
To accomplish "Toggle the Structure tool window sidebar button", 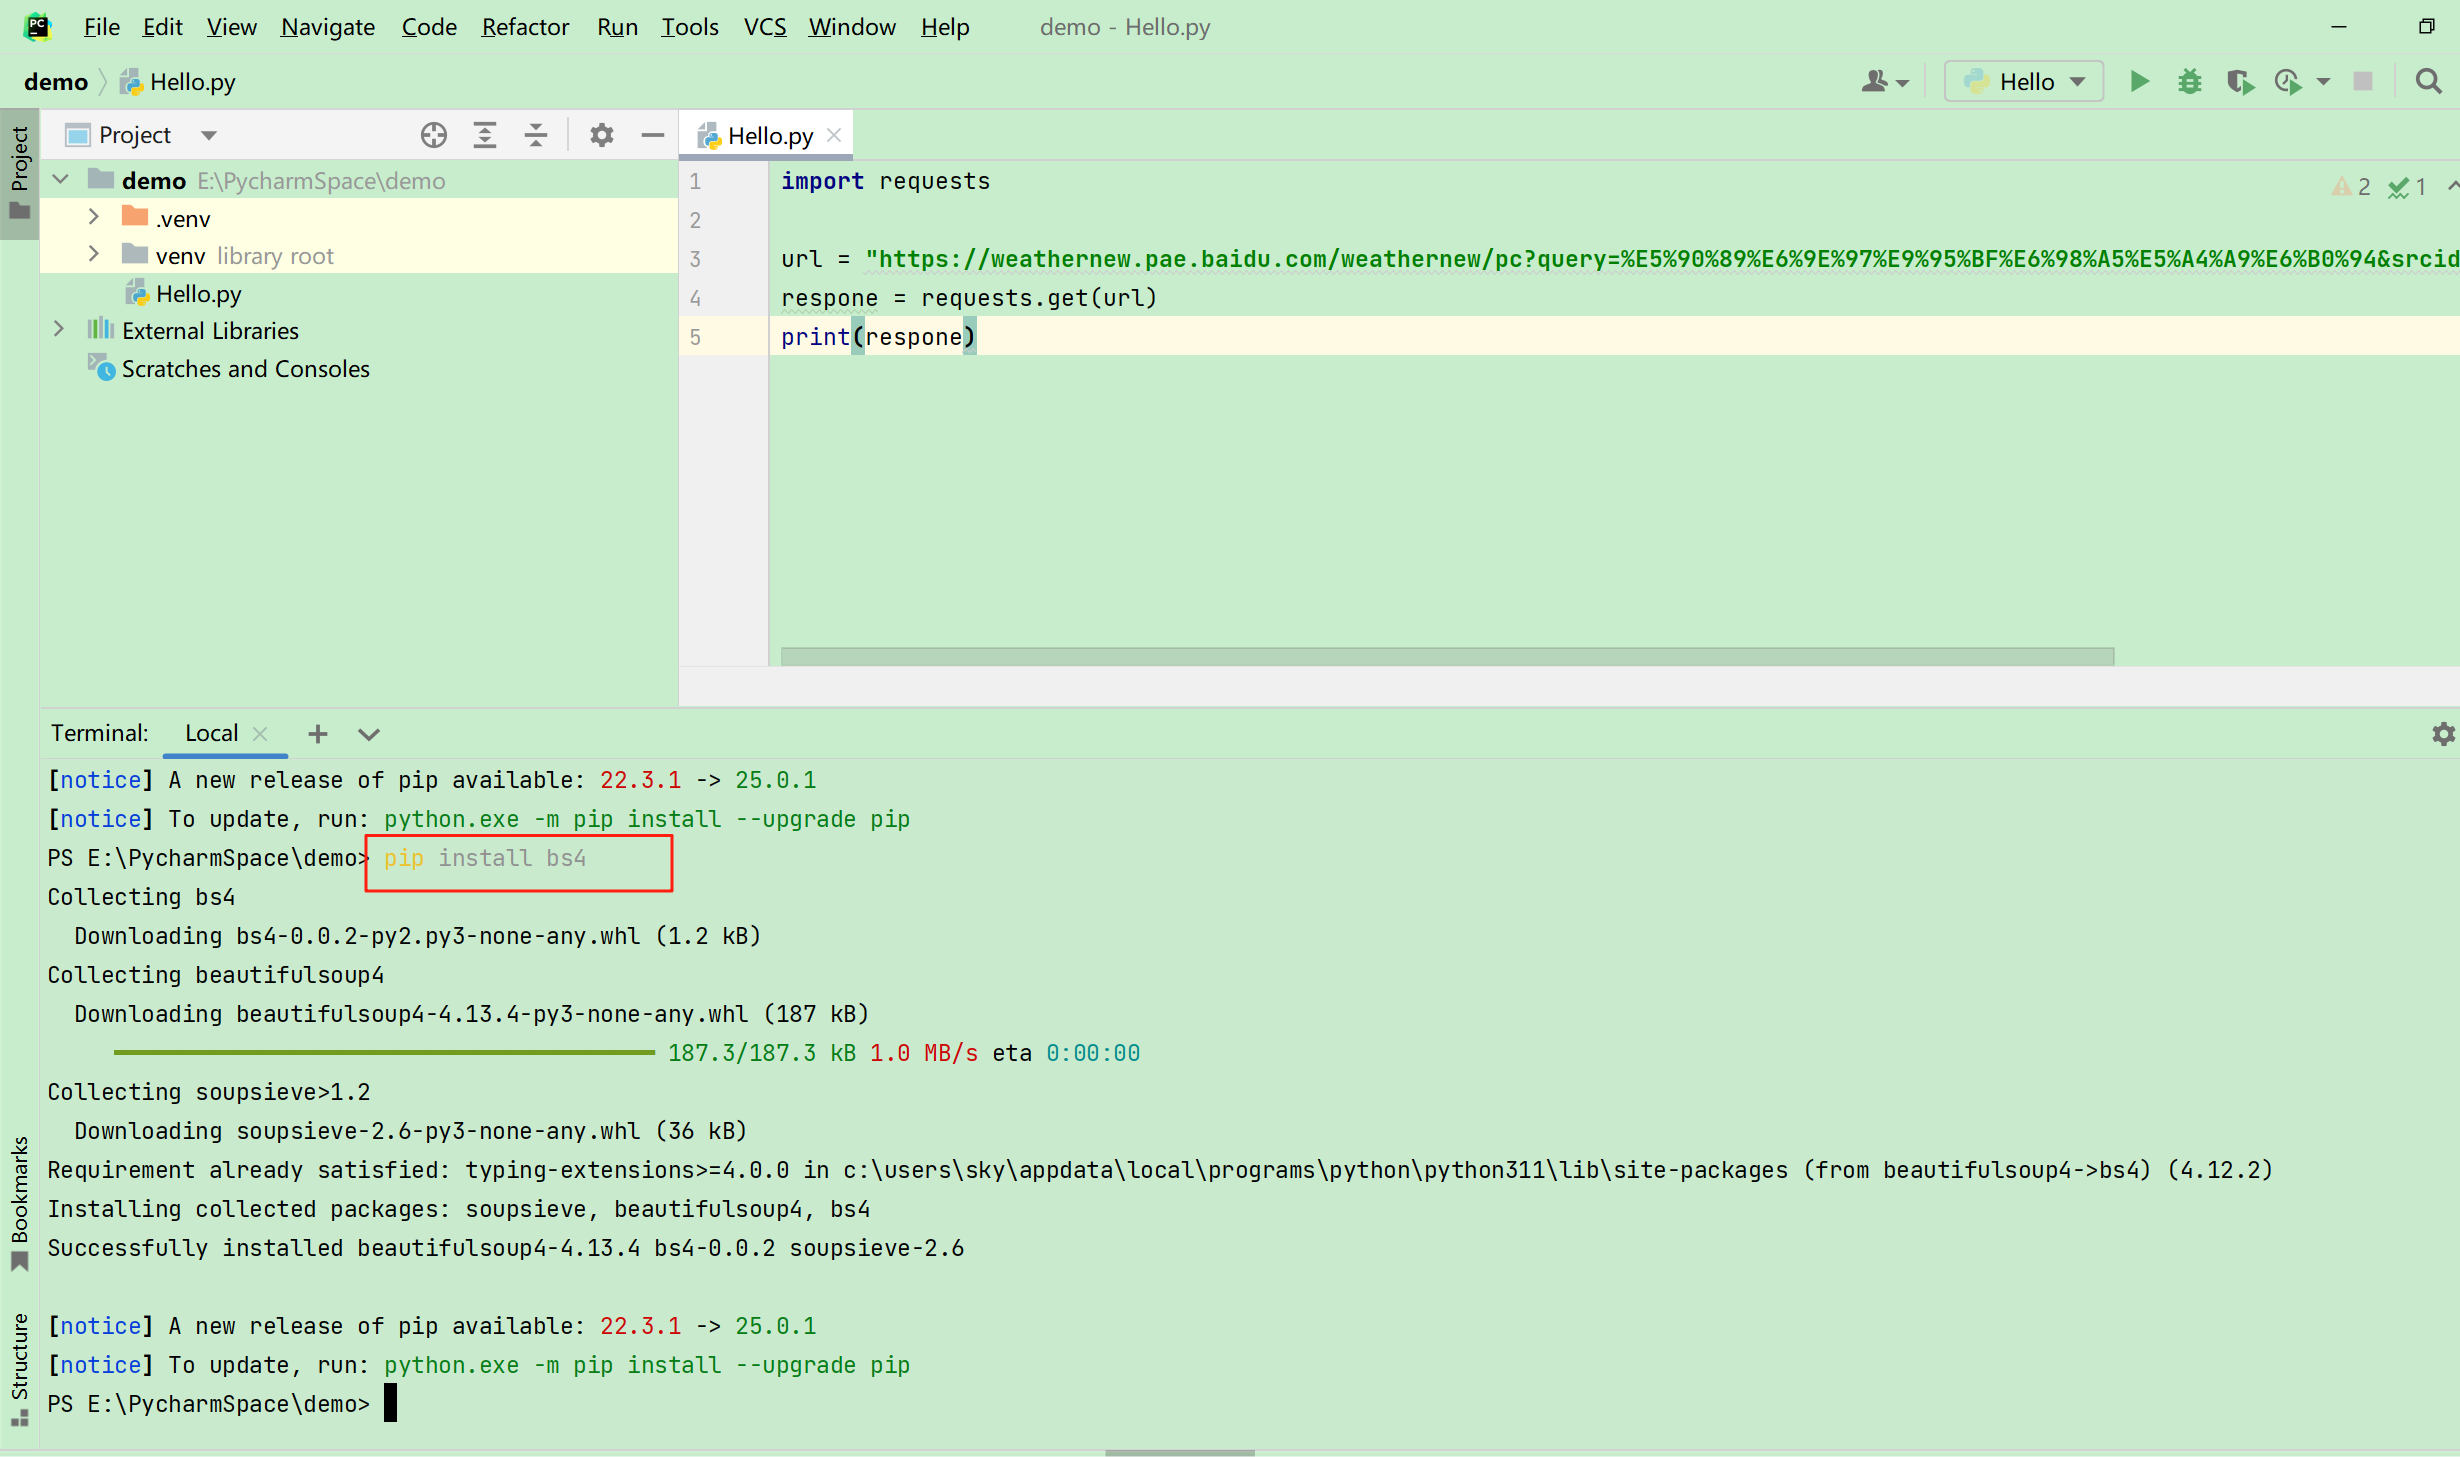I will (x=19, y=1368).
